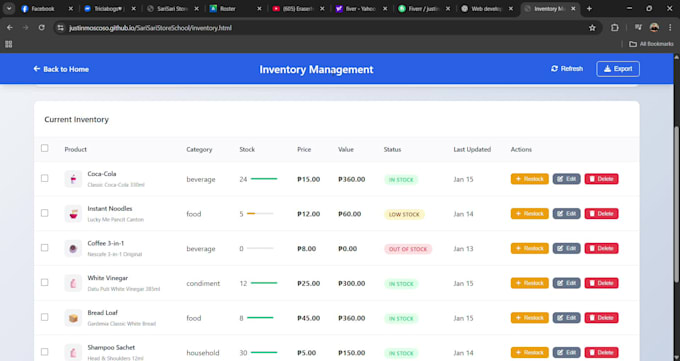680x361 pixels.
Task: Close the Roster tab
Action: click(259, 9)
